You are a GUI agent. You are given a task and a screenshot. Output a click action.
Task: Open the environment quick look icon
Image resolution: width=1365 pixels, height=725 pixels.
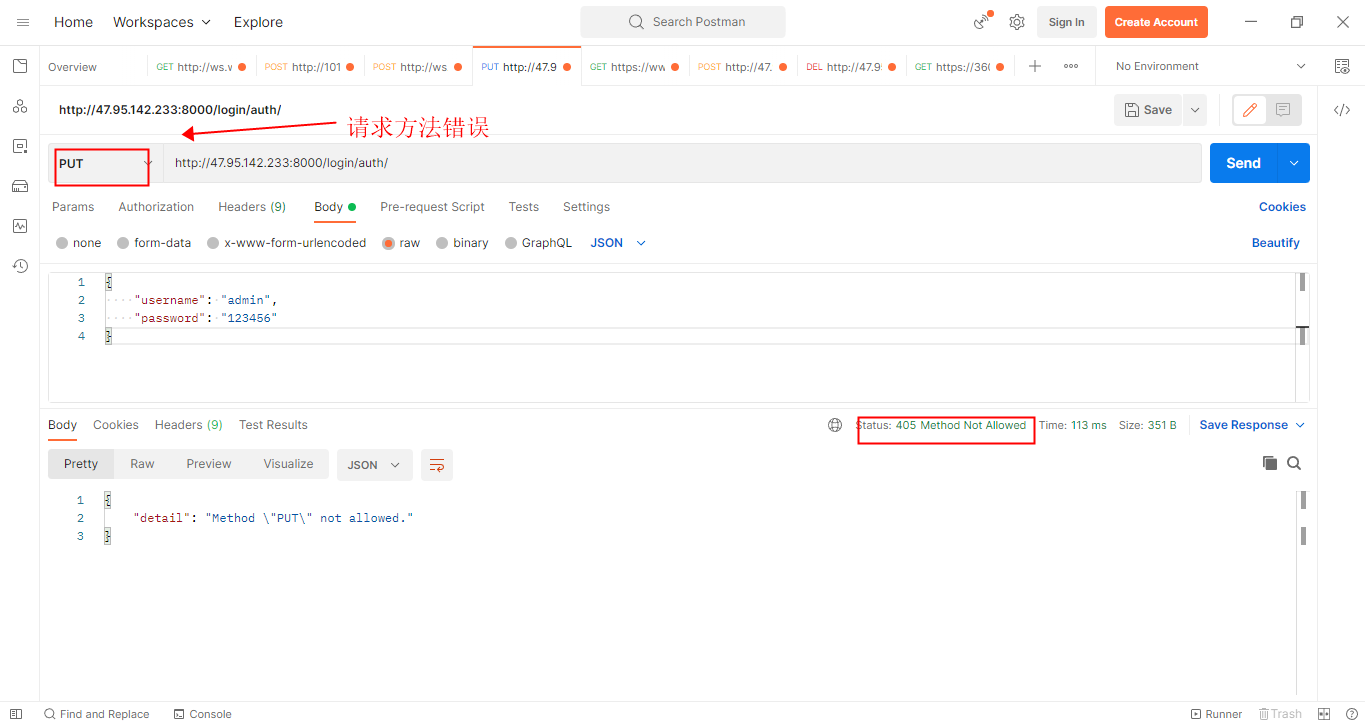tap(1342, 66)
